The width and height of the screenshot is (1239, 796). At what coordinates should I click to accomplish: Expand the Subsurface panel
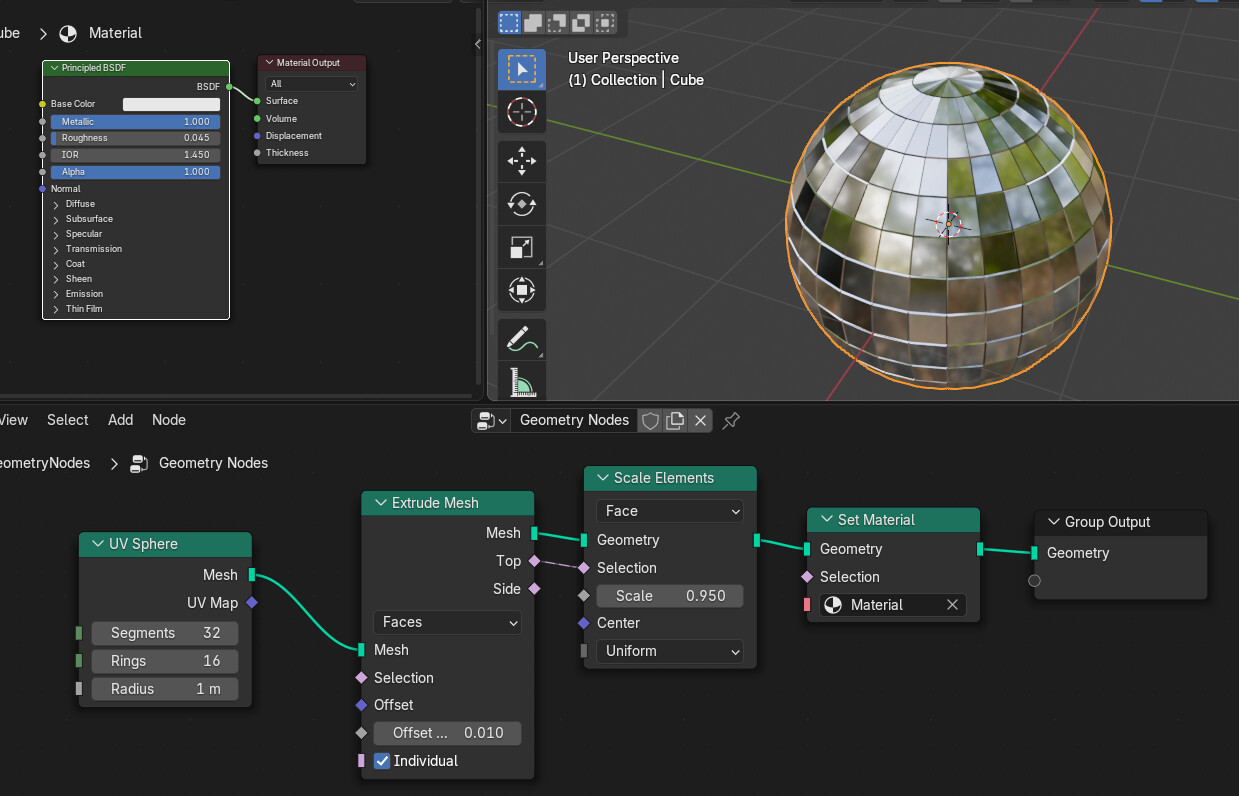[x=56, y=219]
